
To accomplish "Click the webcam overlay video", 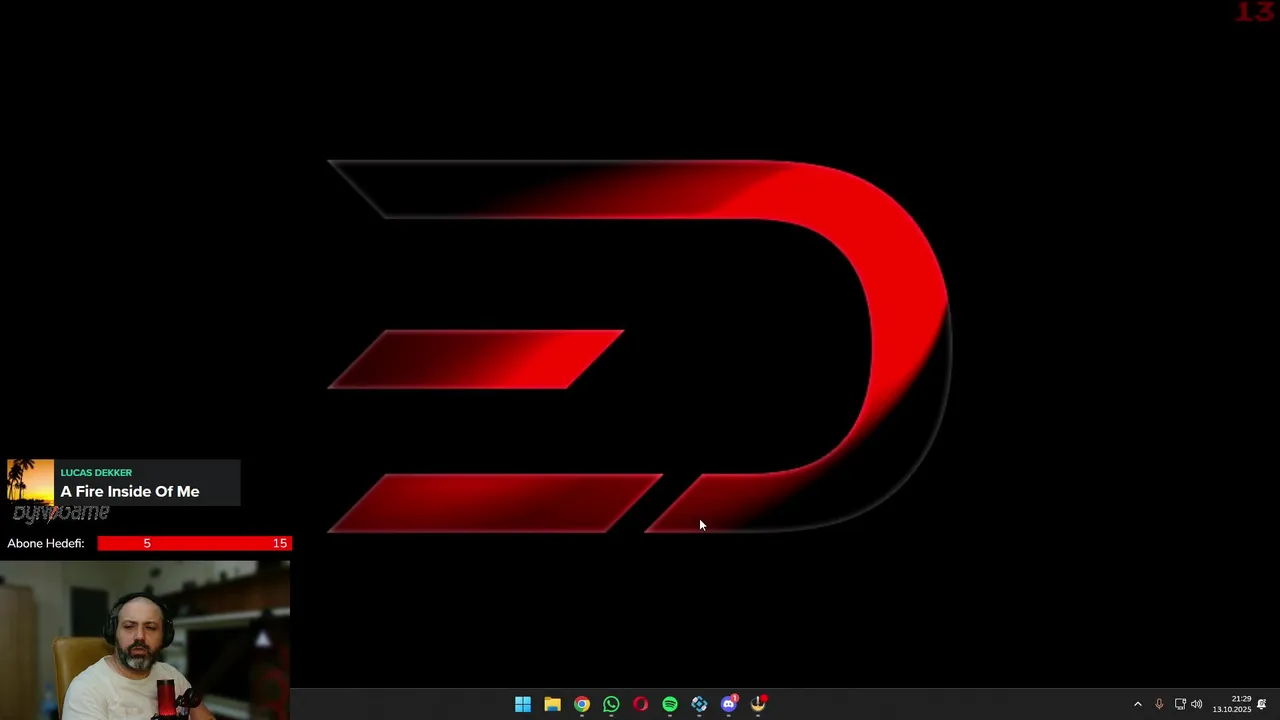I will pos(145,640).
